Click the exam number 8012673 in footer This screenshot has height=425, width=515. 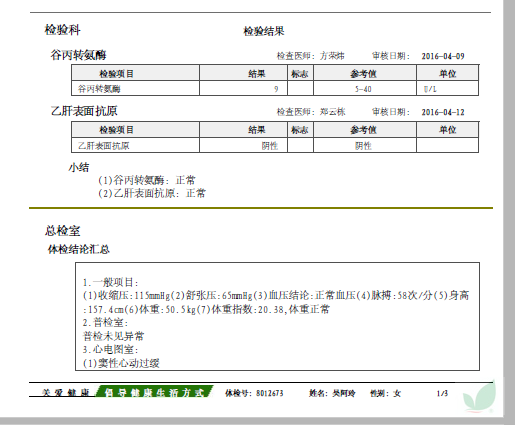(x=270, y=393)
